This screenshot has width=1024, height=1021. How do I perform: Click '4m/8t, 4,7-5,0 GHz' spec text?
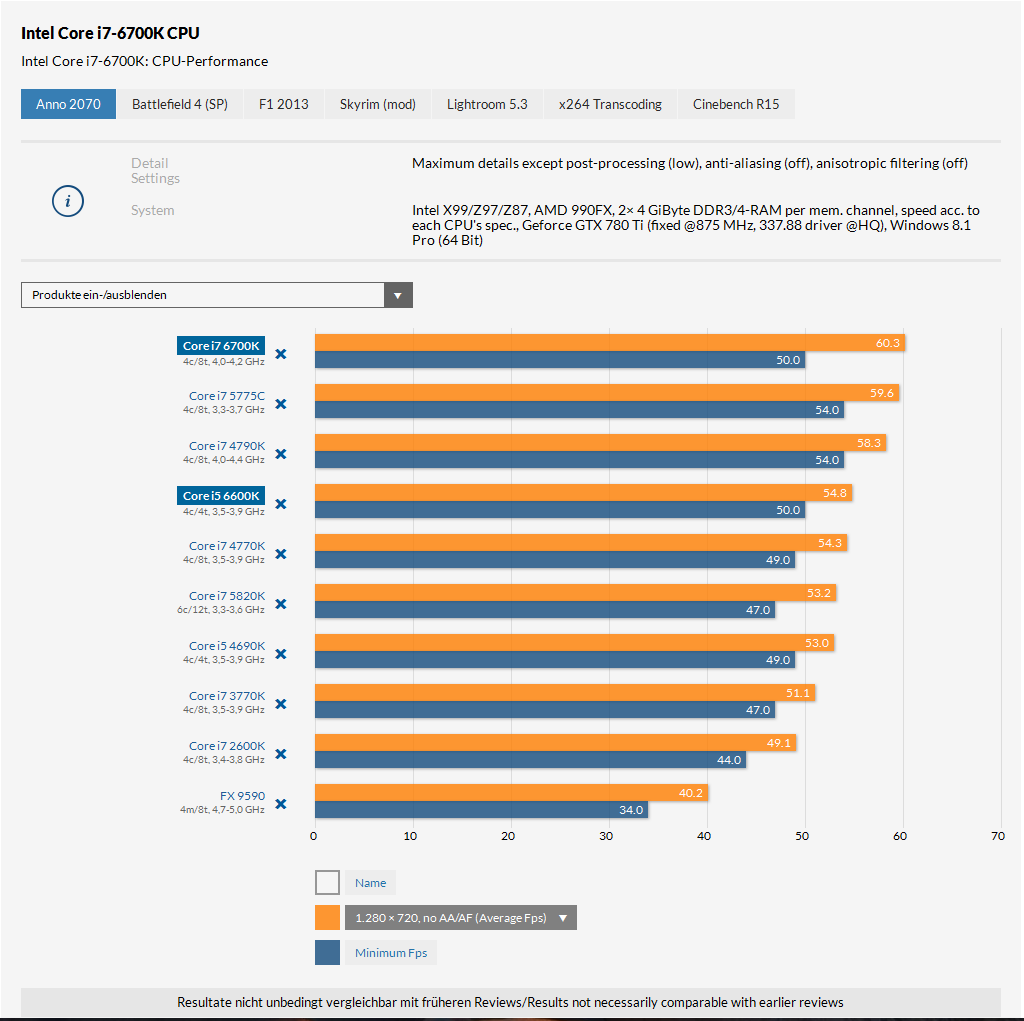click(222, 809)
